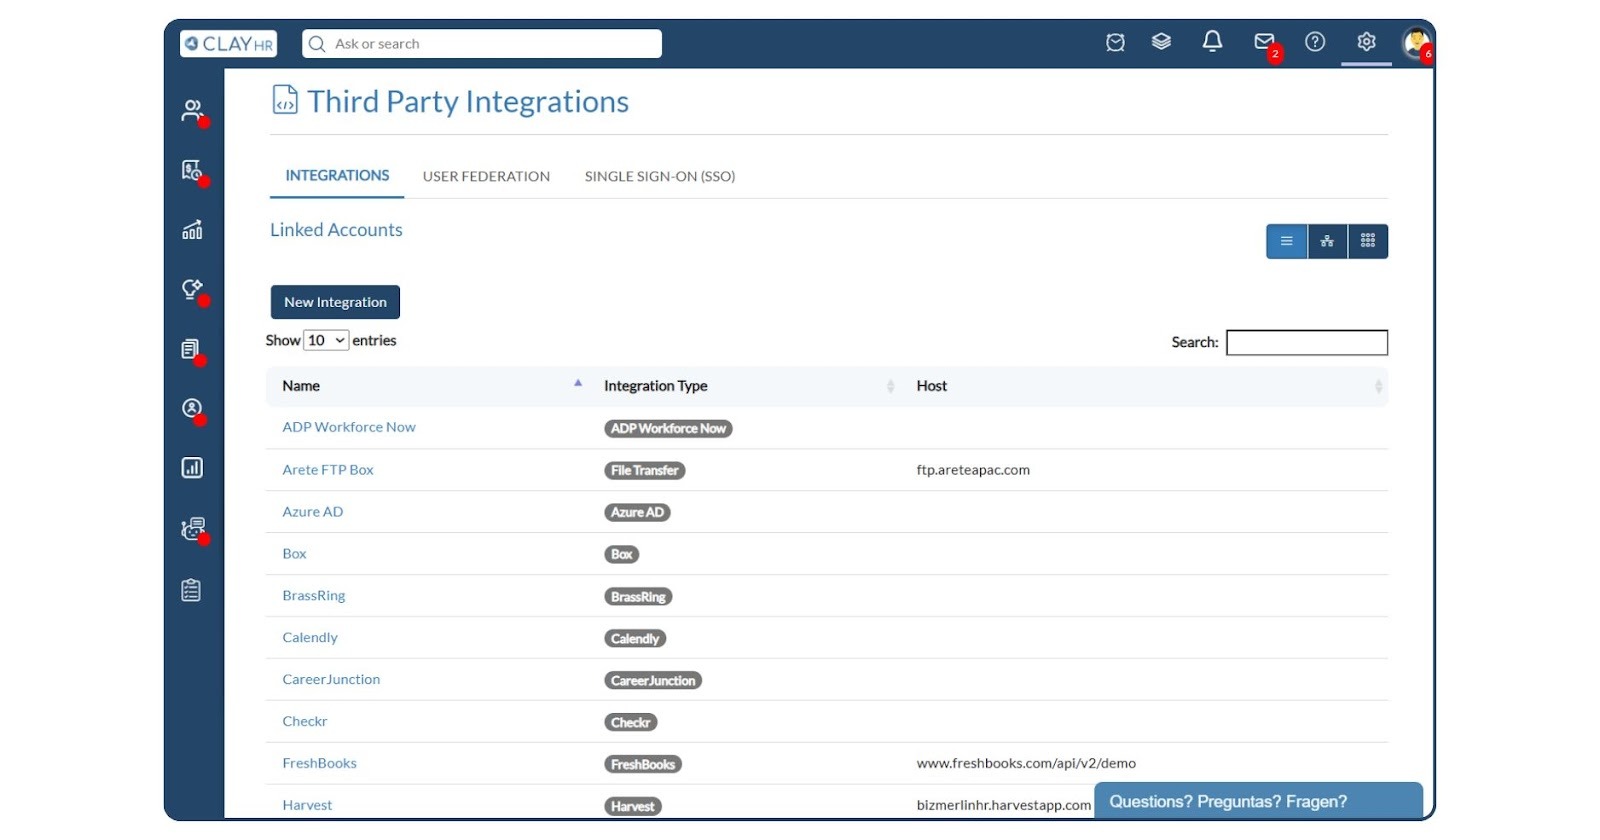Click the Azure AD type badge

point(637,513)
